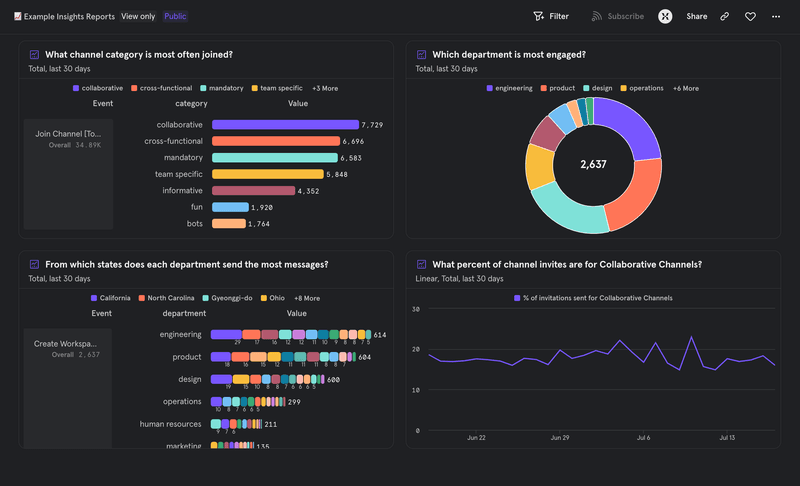Image resolution: width=800 pixels, height=486 pixels.
Task: Click the Subscribe feed icon
Action: 597,17
